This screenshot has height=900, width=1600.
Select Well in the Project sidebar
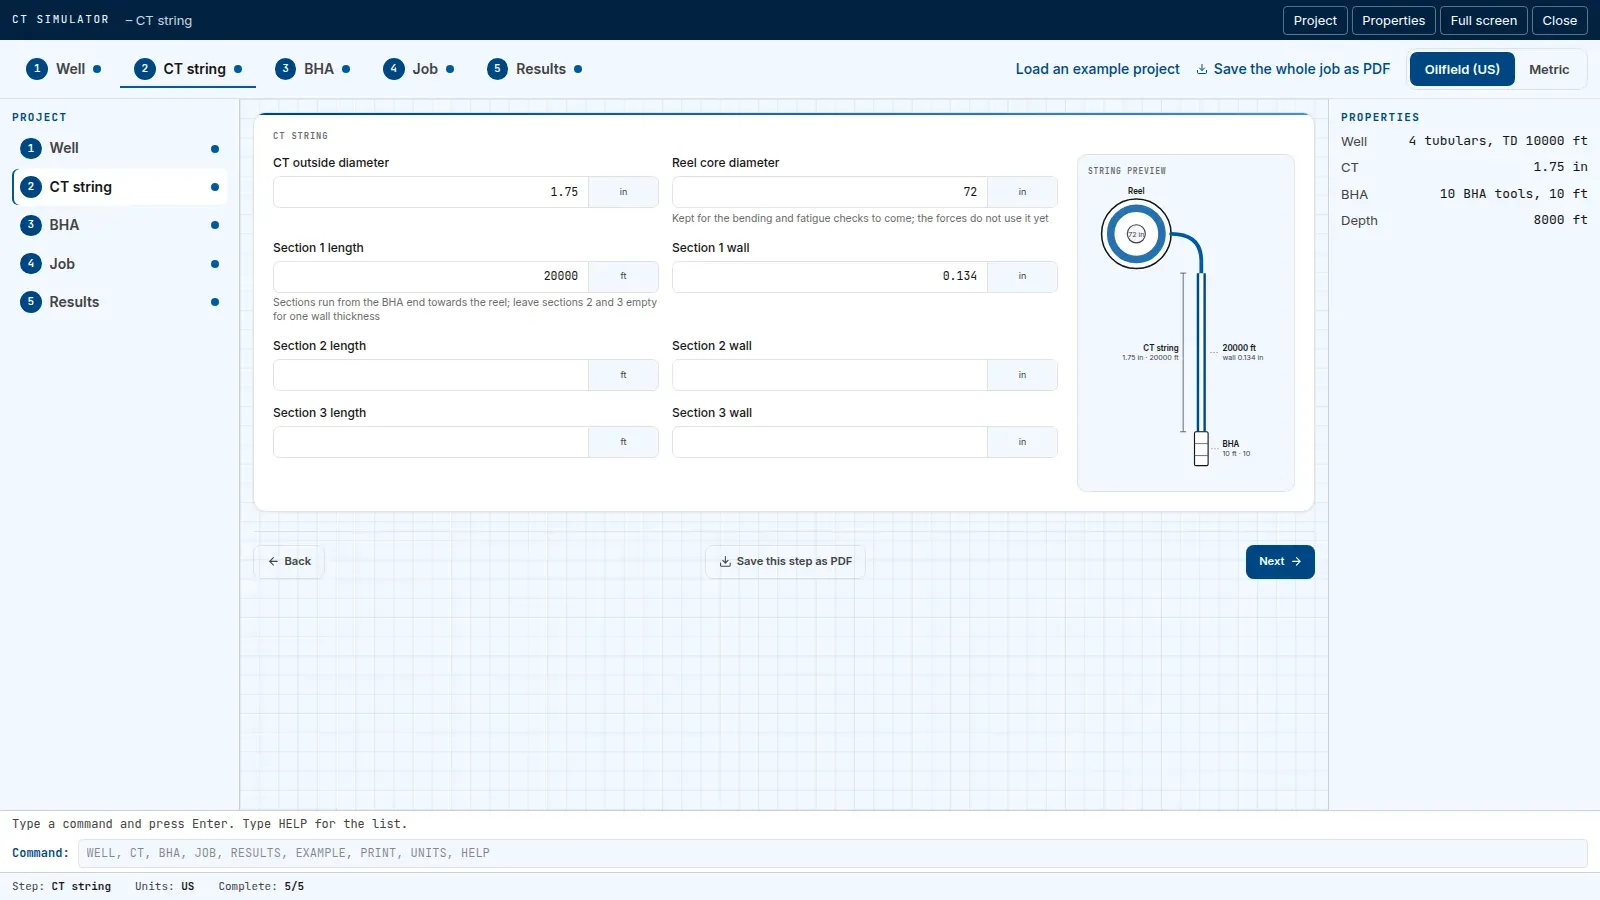click(120, 148)
